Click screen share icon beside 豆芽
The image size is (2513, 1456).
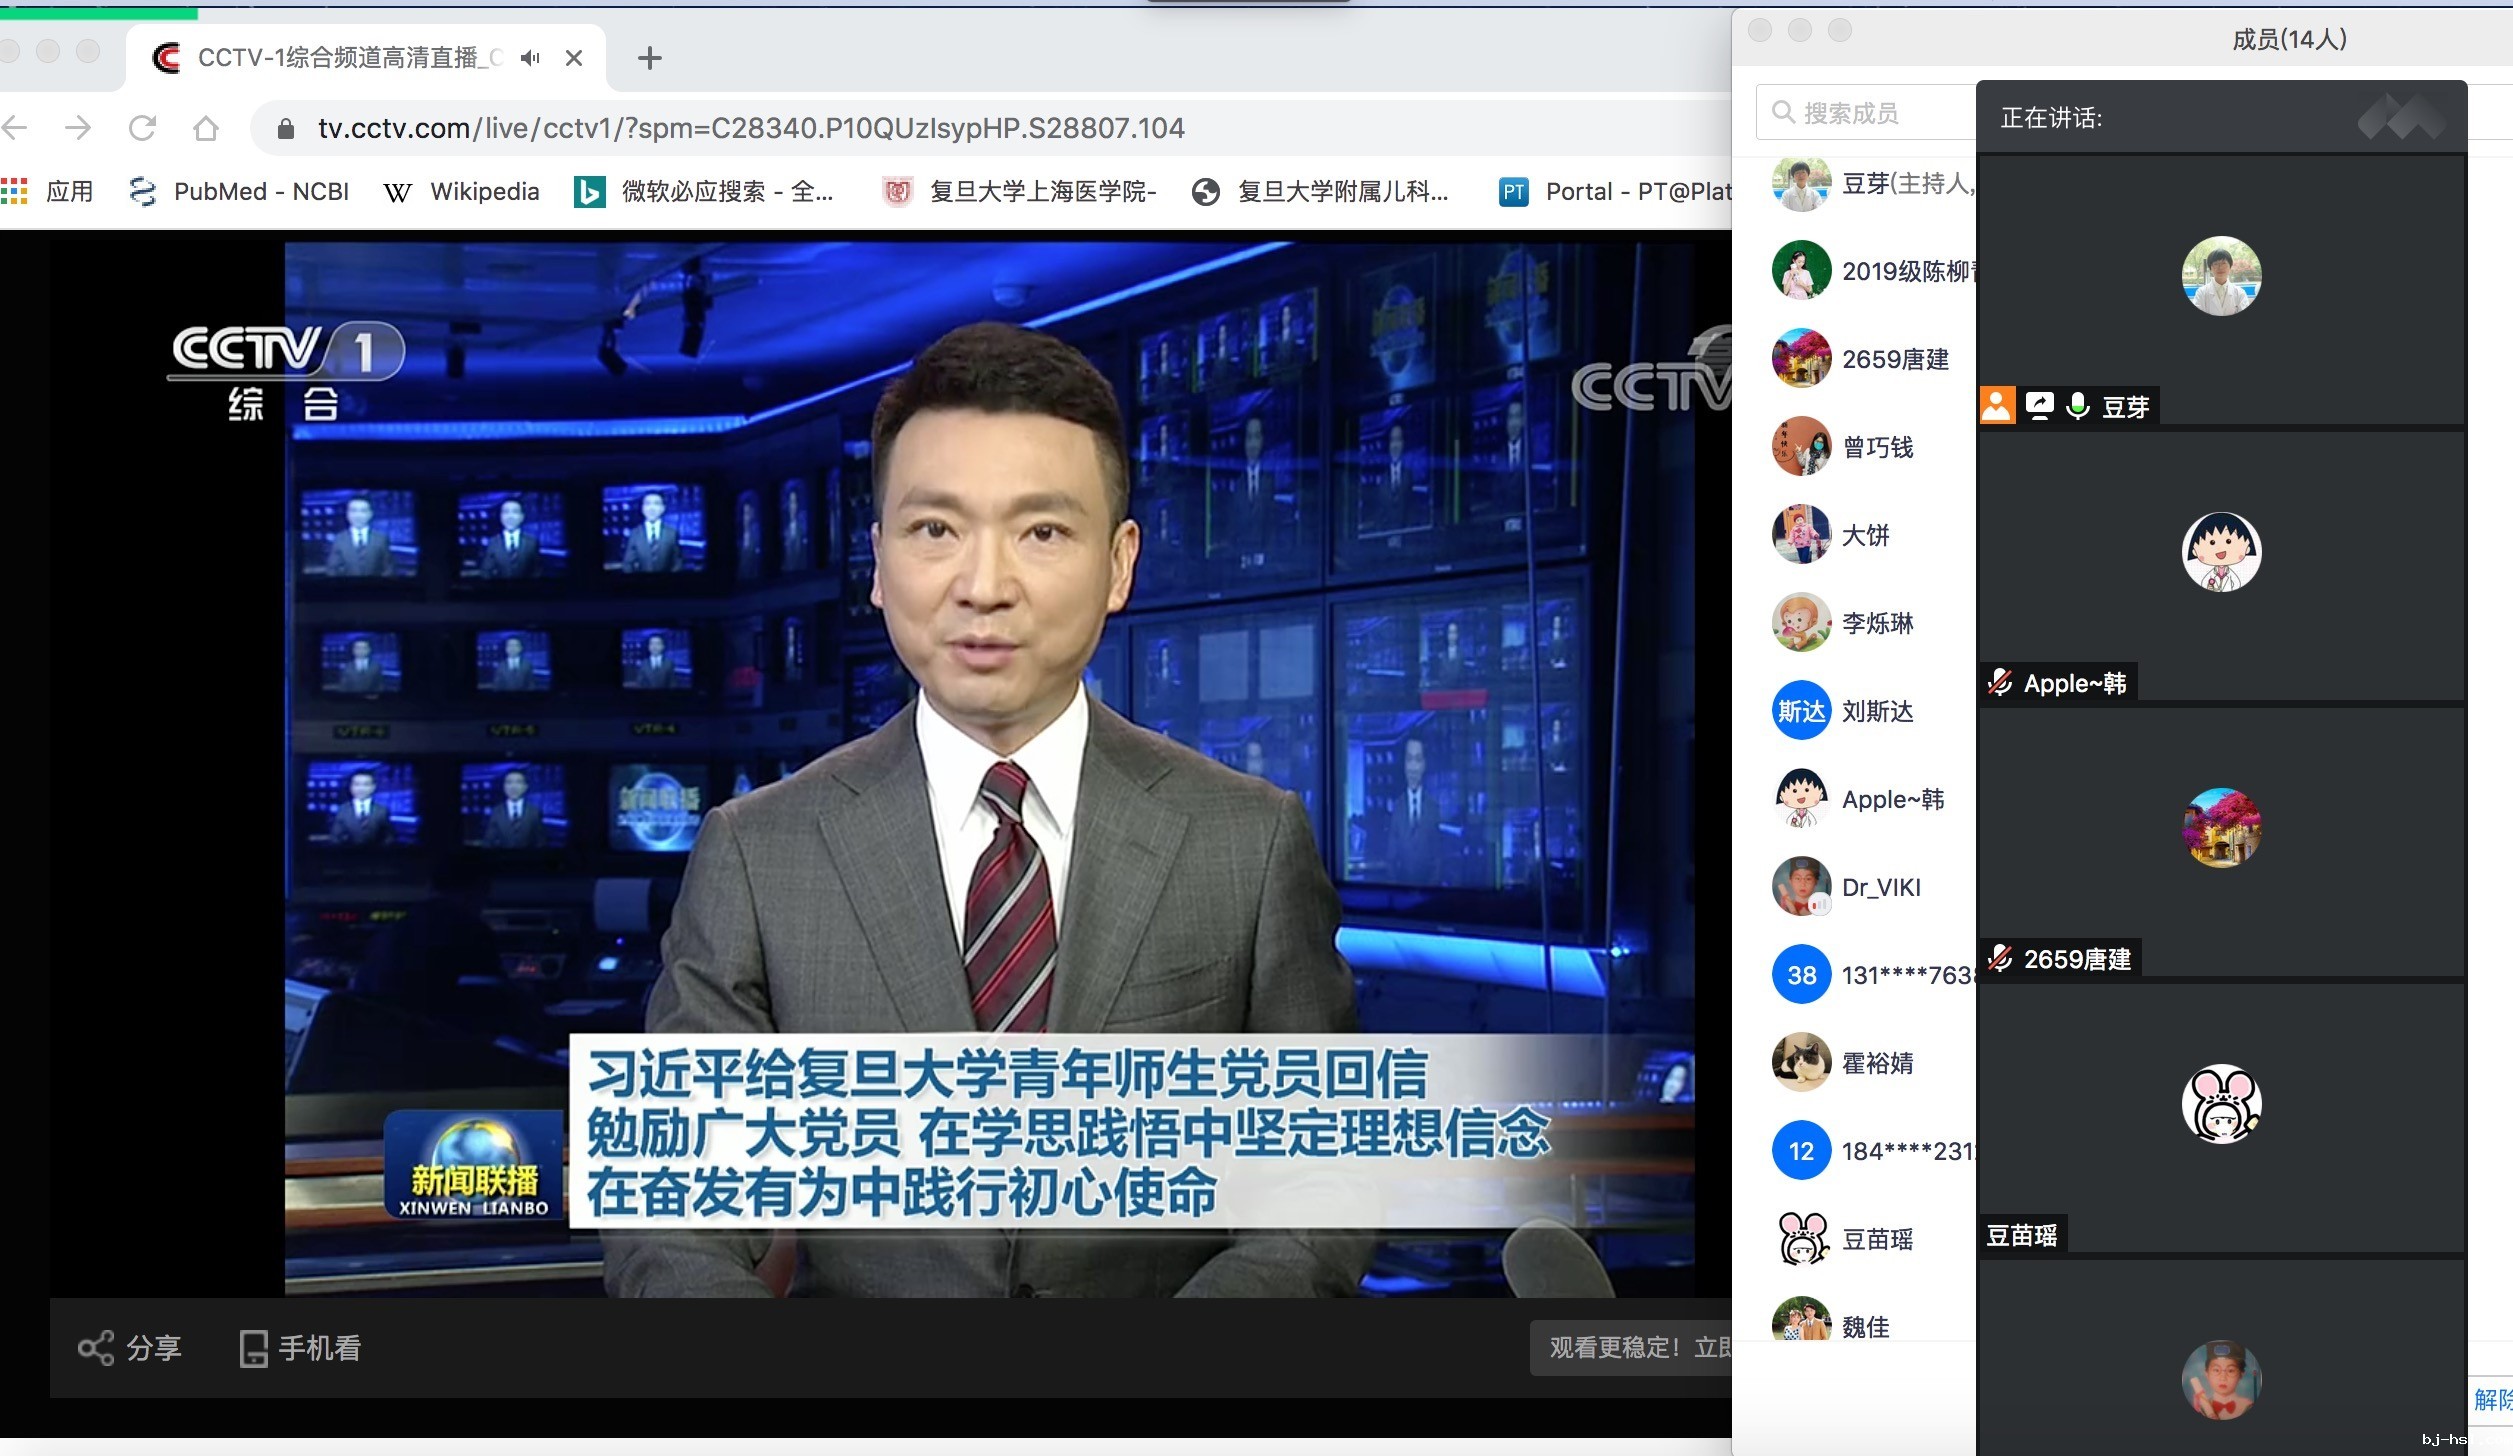(2039, 405)
